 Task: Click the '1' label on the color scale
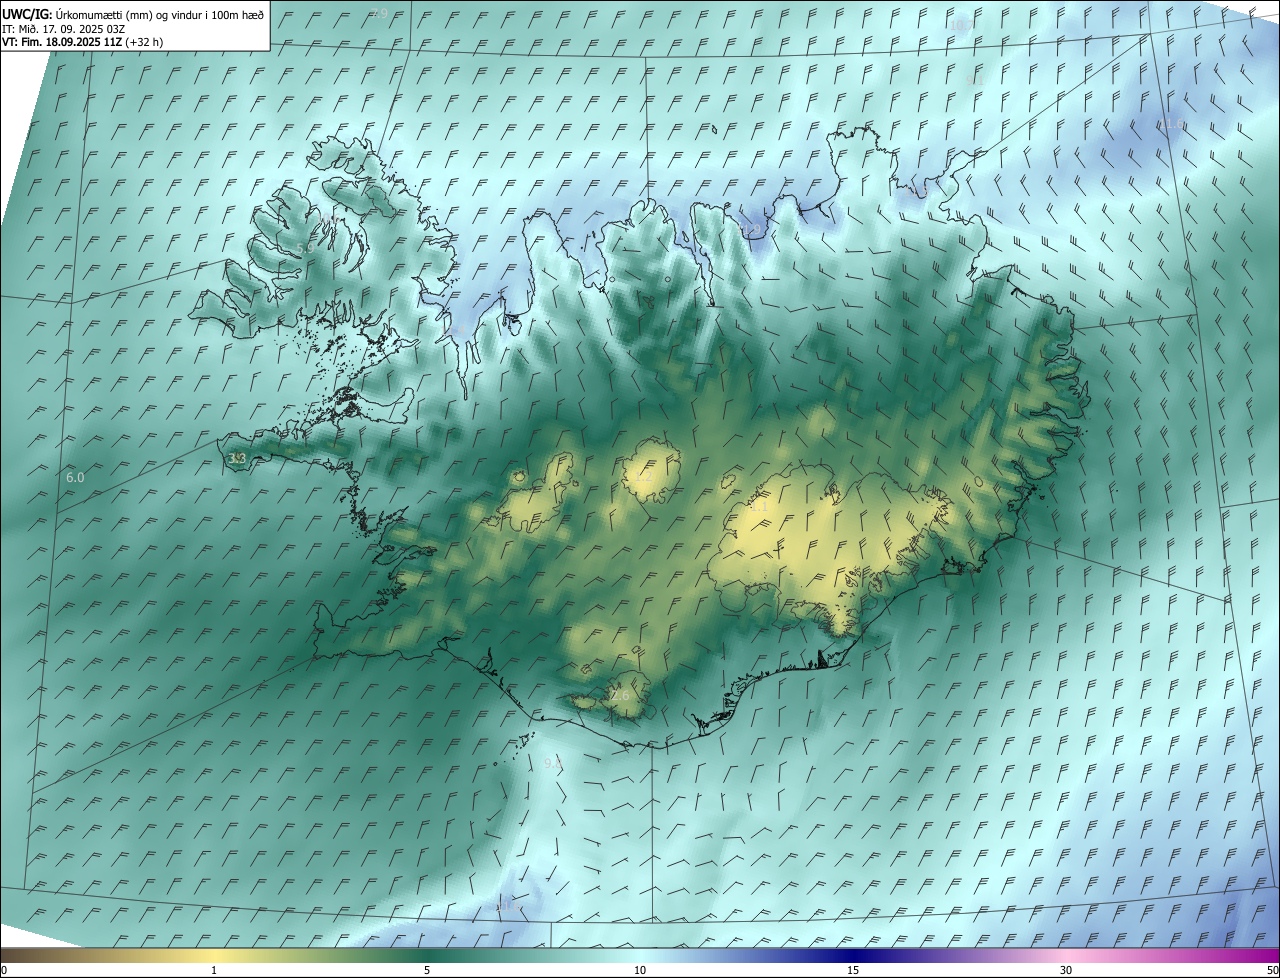point(214,970)
